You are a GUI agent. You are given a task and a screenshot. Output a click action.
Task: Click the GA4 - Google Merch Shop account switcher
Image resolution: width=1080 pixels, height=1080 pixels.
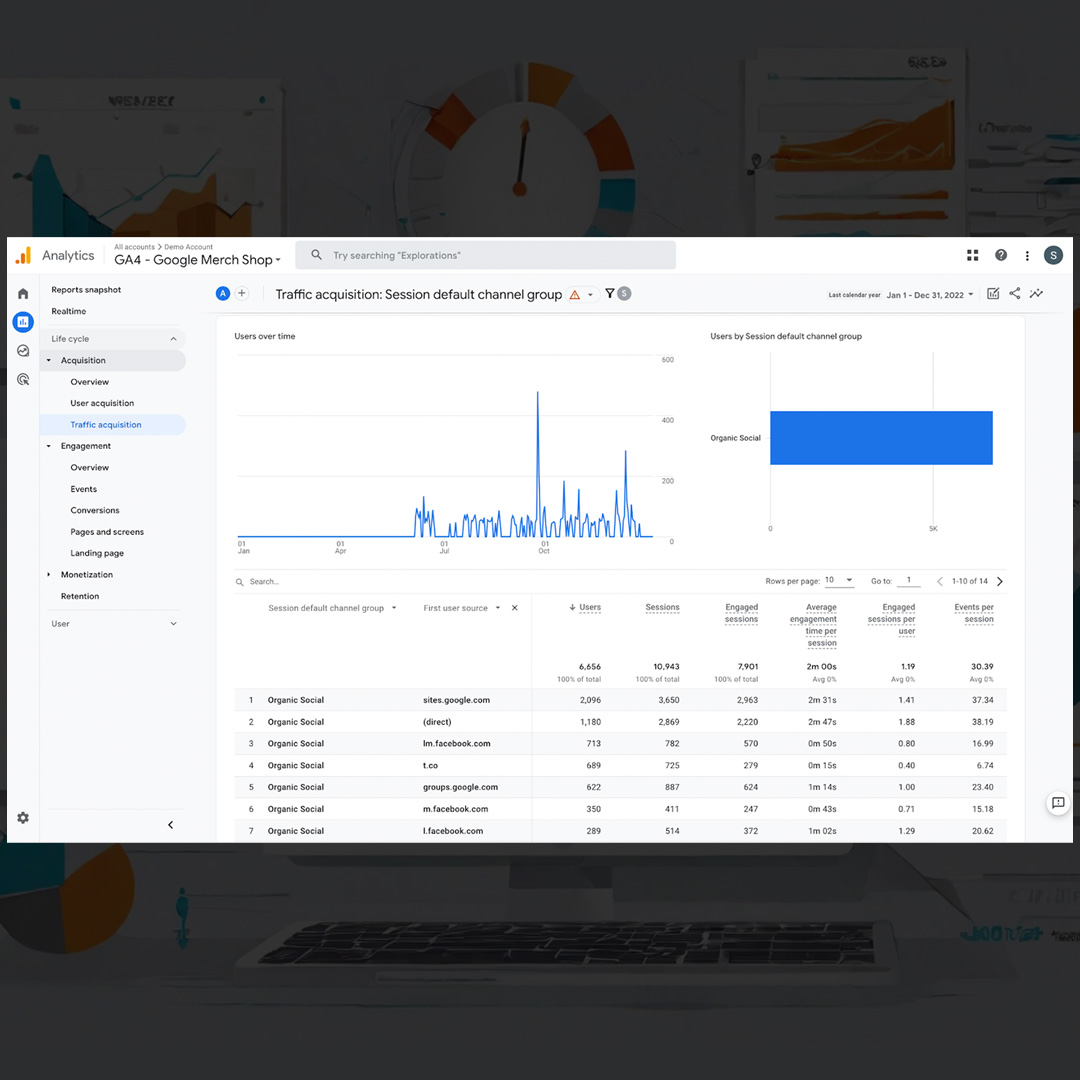point(195,259)
